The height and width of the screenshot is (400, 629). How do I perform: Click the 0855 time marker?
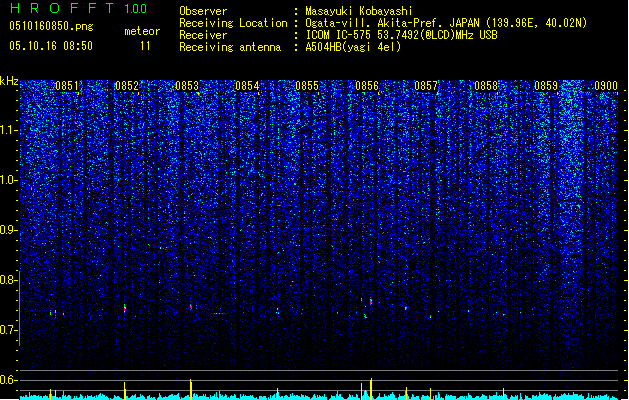[x=307, y=86]
